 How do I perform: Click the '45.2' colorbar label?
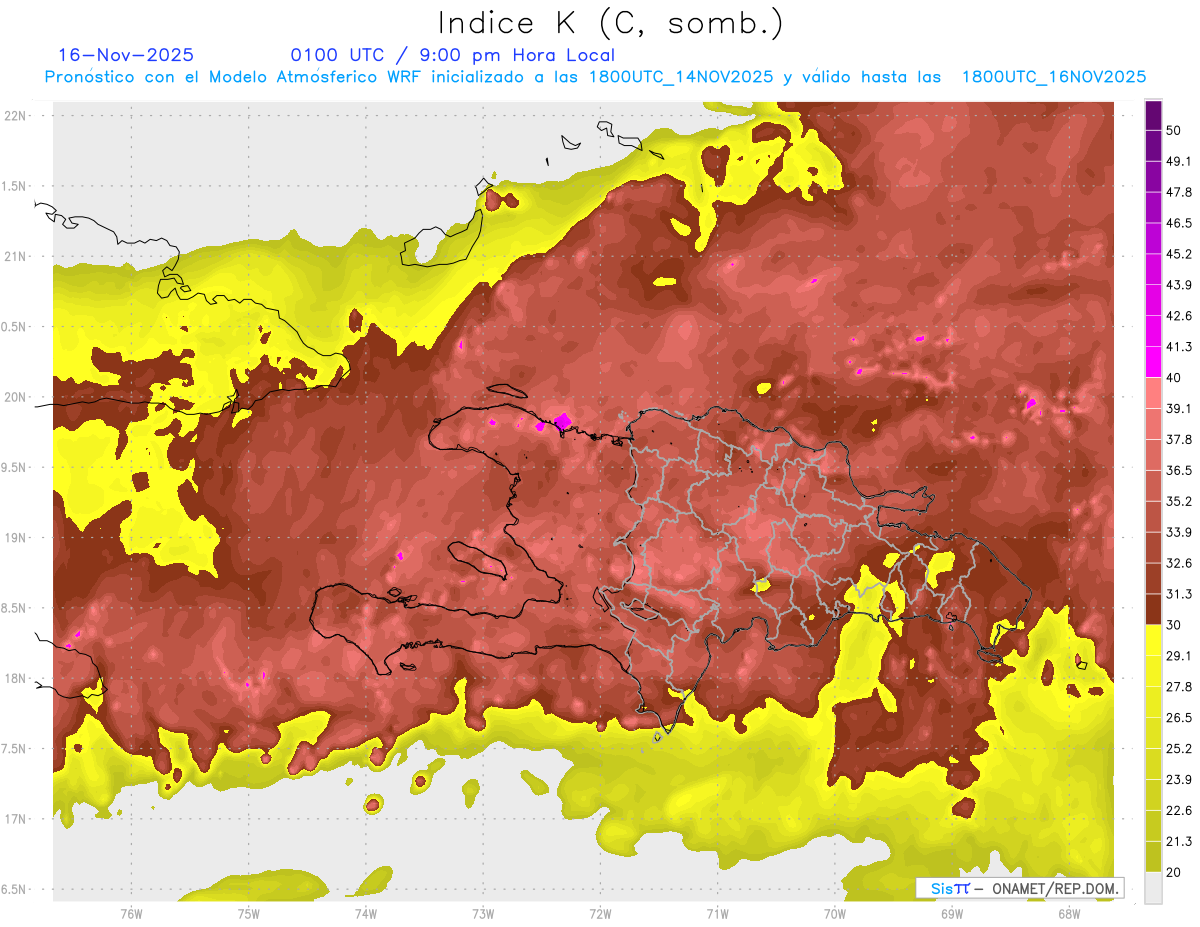point(1179,254)
